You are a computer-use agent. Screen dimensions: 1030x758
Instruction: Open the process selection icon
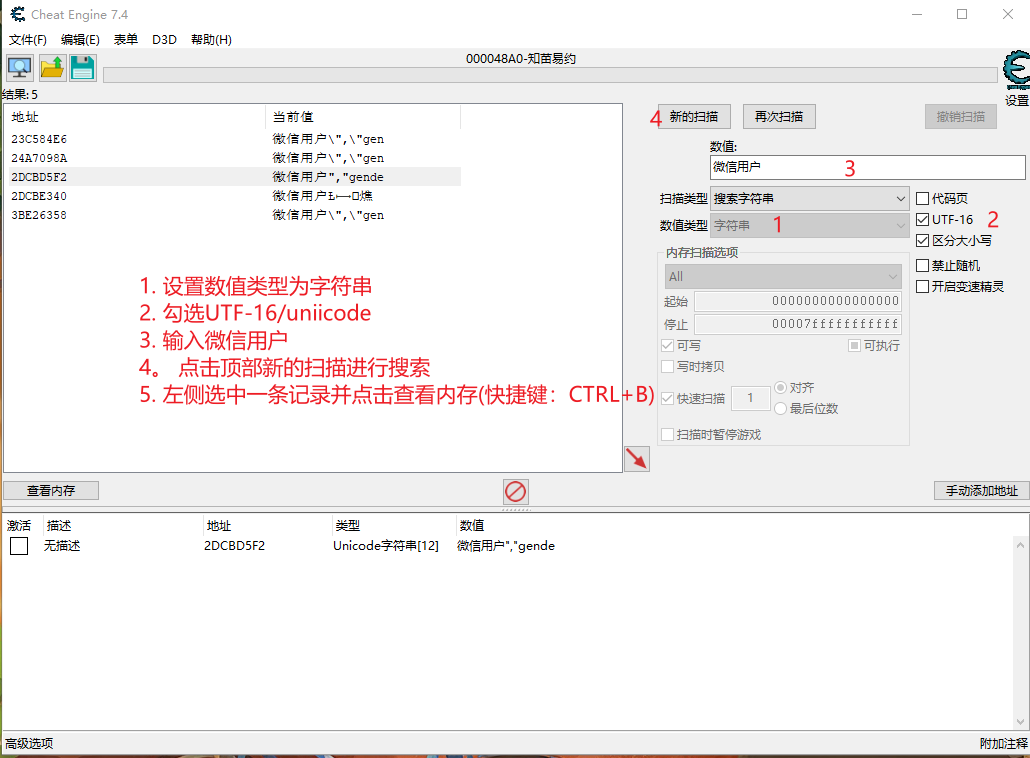[x=20, y=68]
